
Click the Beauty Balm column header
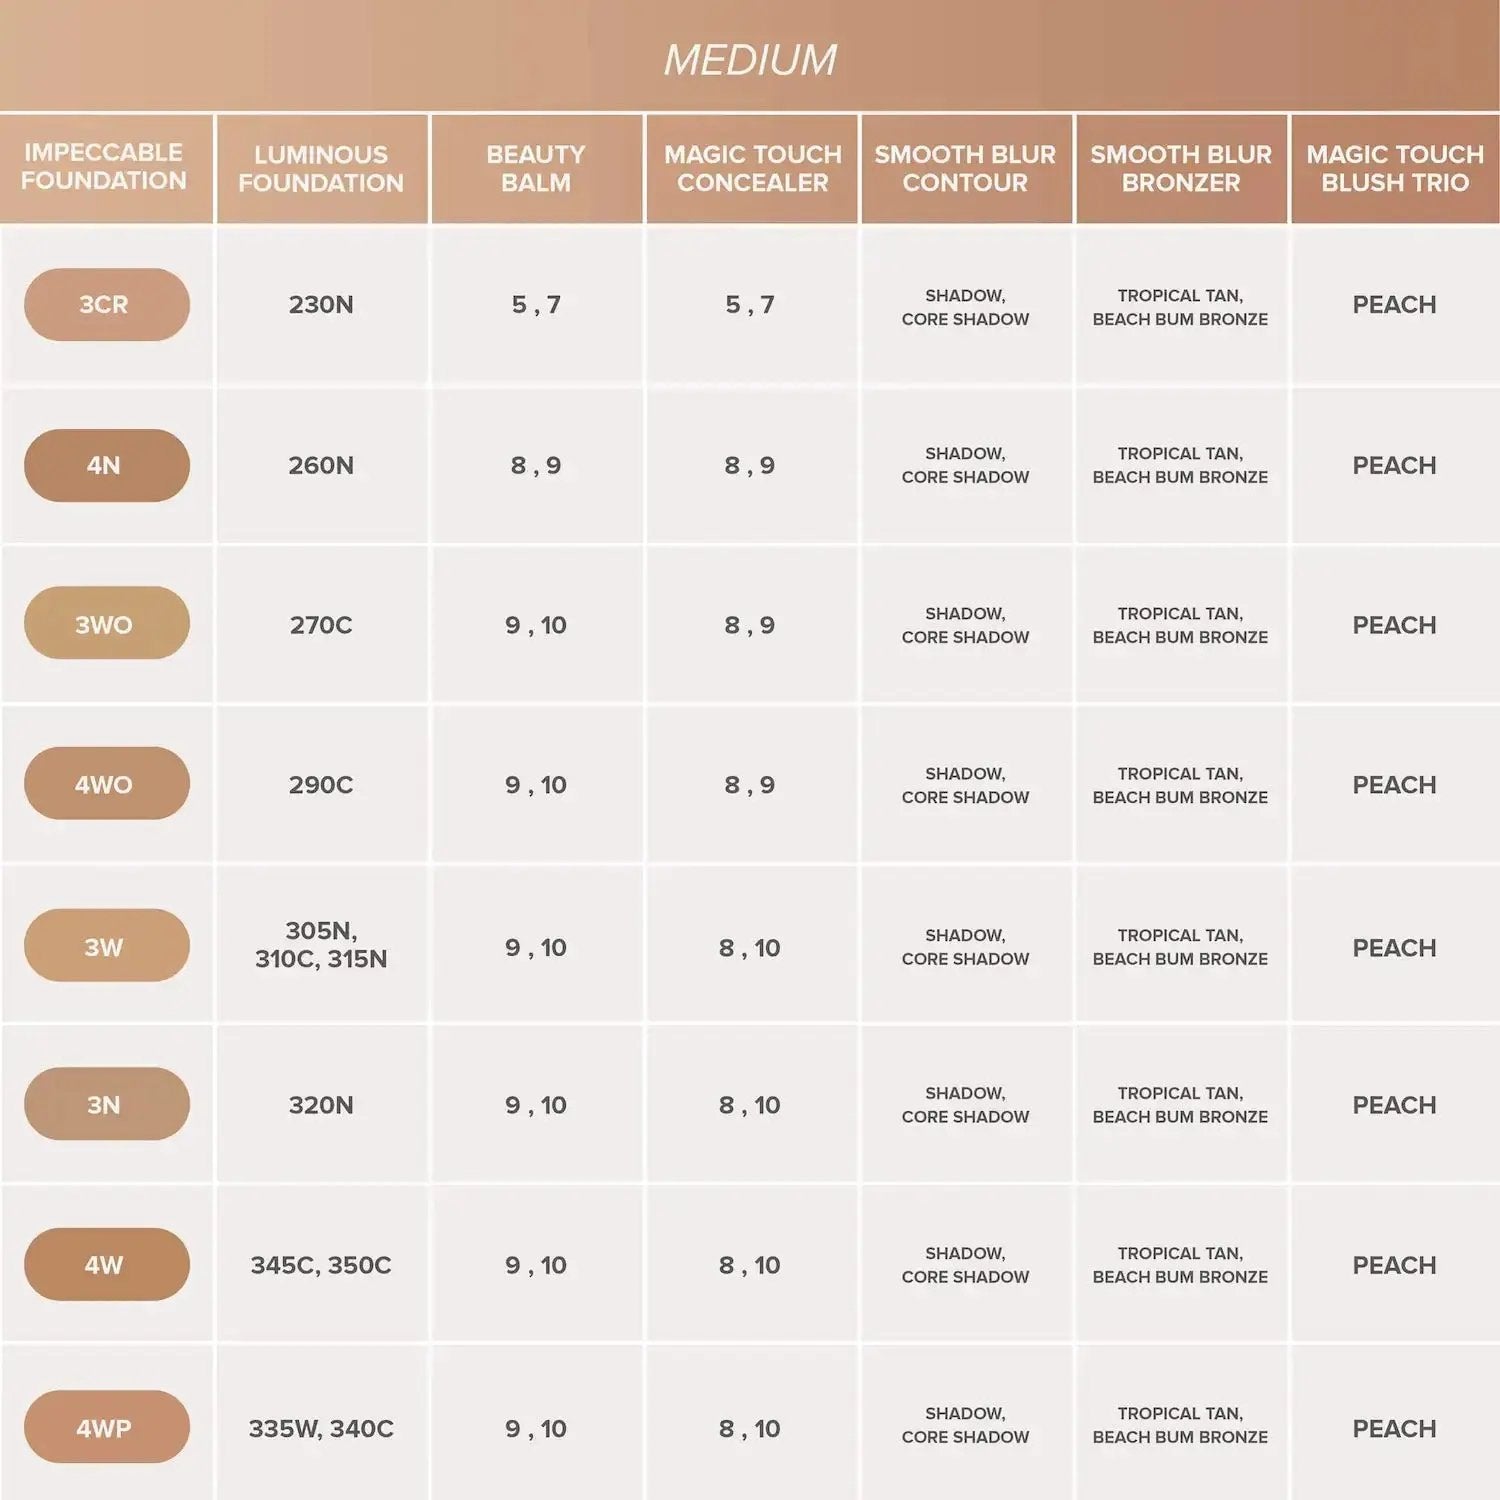coord(536,168)
